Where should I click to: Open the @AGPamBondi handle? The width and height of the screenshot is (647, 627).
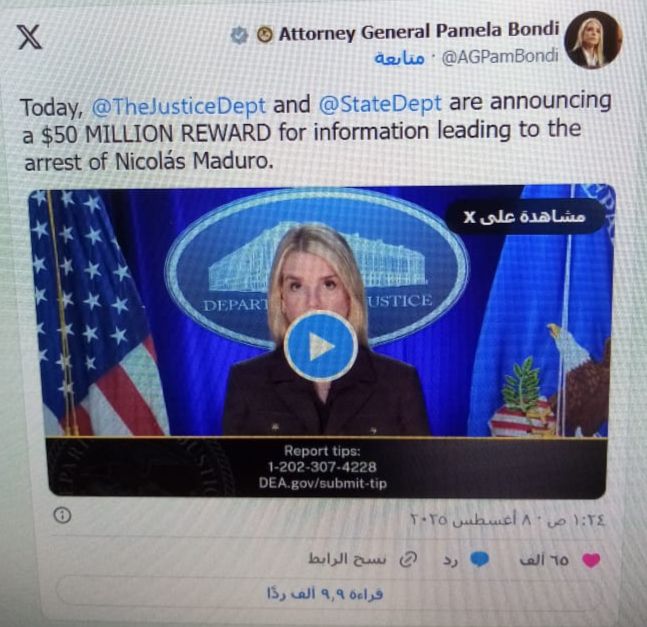500,57
